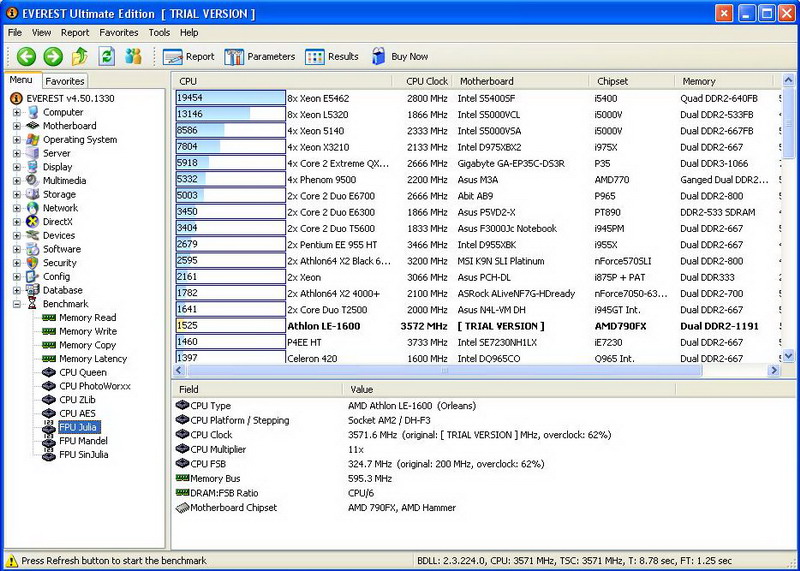Screen dimensions: 800x571
Task: Select the Multimedia speaker icon
Action: [33, 180]
